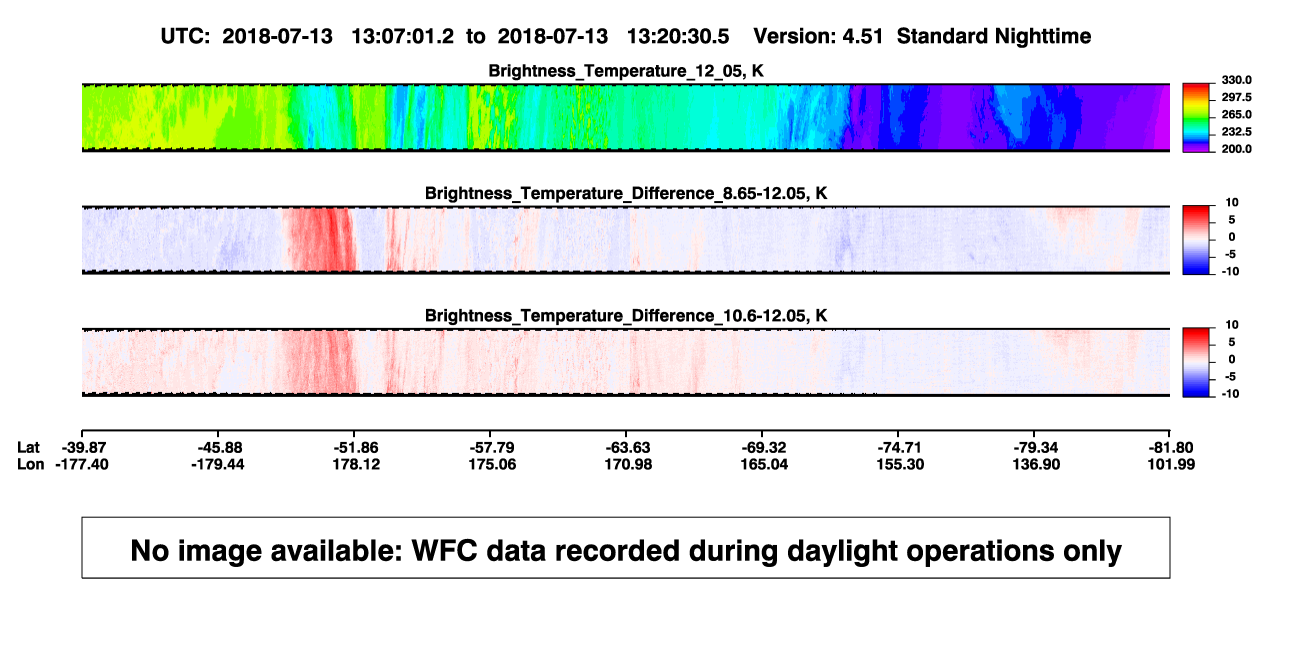Viewport: 1300px width, 667px height.
Task: Click latitude value -74.71
Action: [x=898, y=446]
